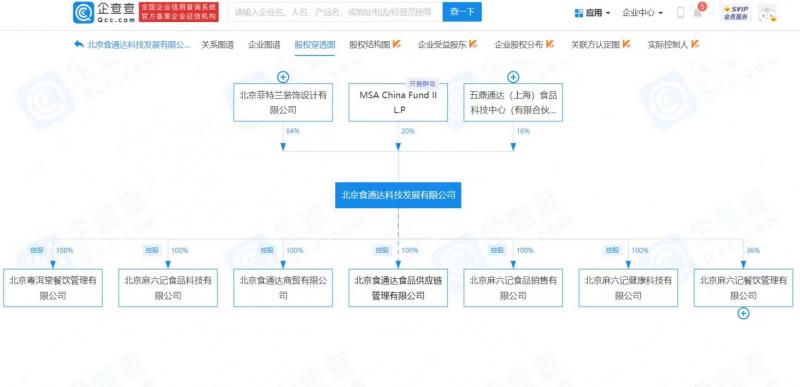Viewport: 800px width, 387px height.
Task: Select the MSA China Fund II L.P node
Action: click(398, 102)
